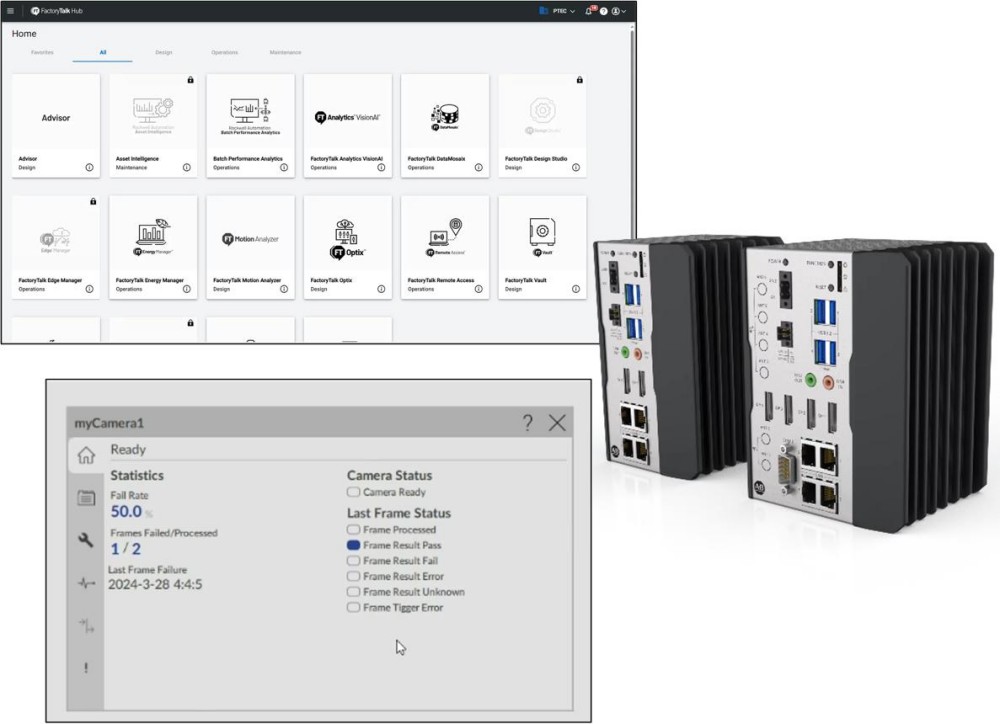This screenshot has width=1000, height=724.
Task: Show info for FactoryTalk Motion Analyzer
Action: [x=284, y=289]
